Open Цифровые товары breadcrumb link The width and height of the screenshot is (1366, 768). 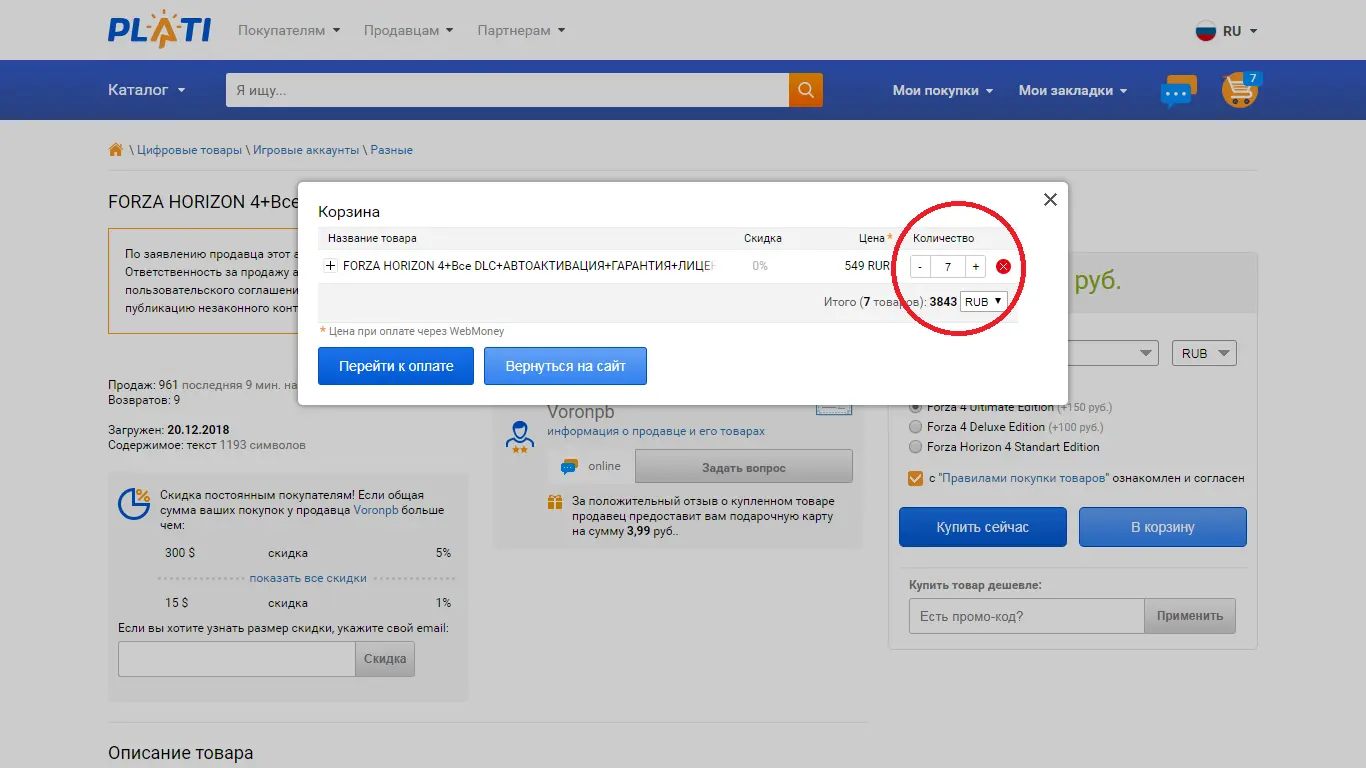point(189,150)
